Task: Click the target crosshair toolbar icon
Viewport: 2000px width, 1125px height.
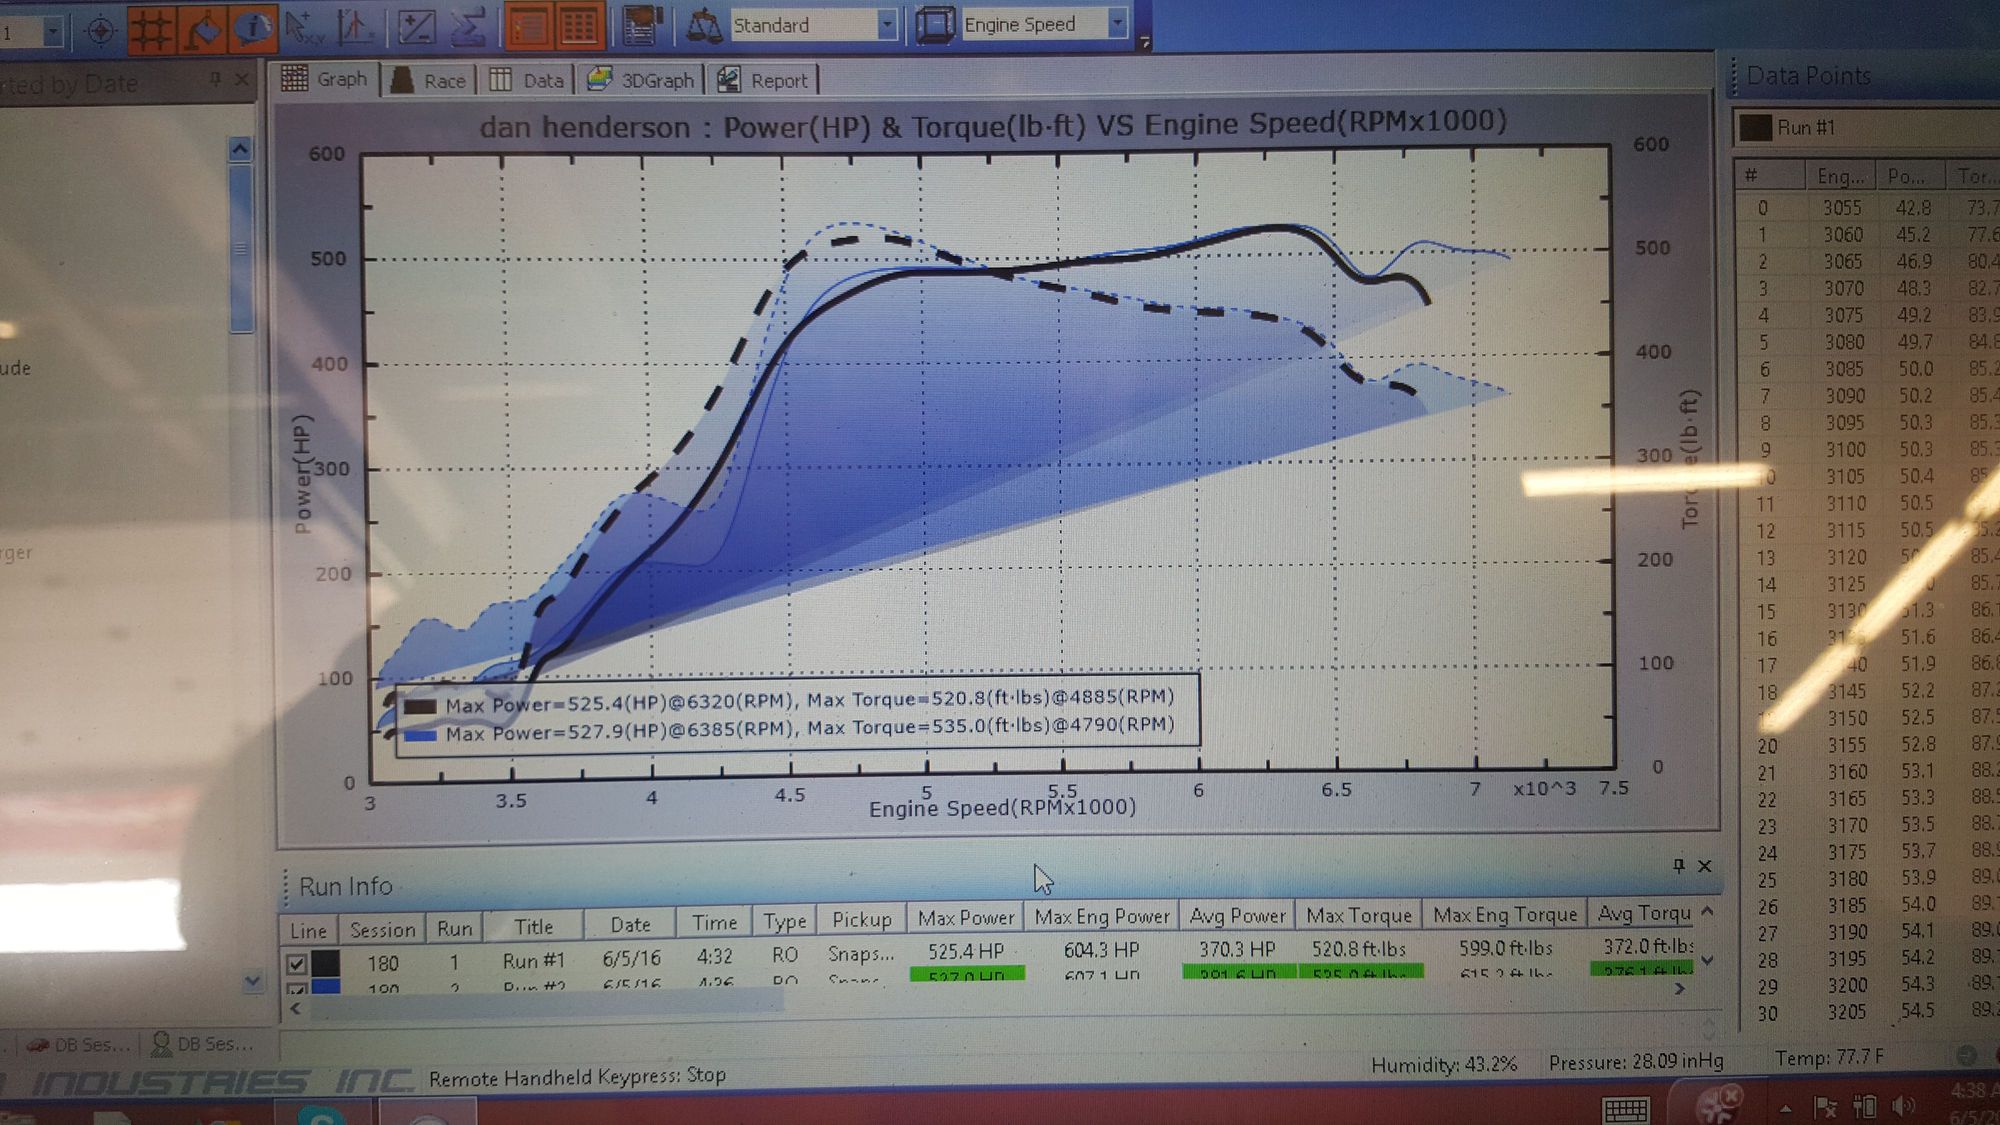Action: coord(100,31)
